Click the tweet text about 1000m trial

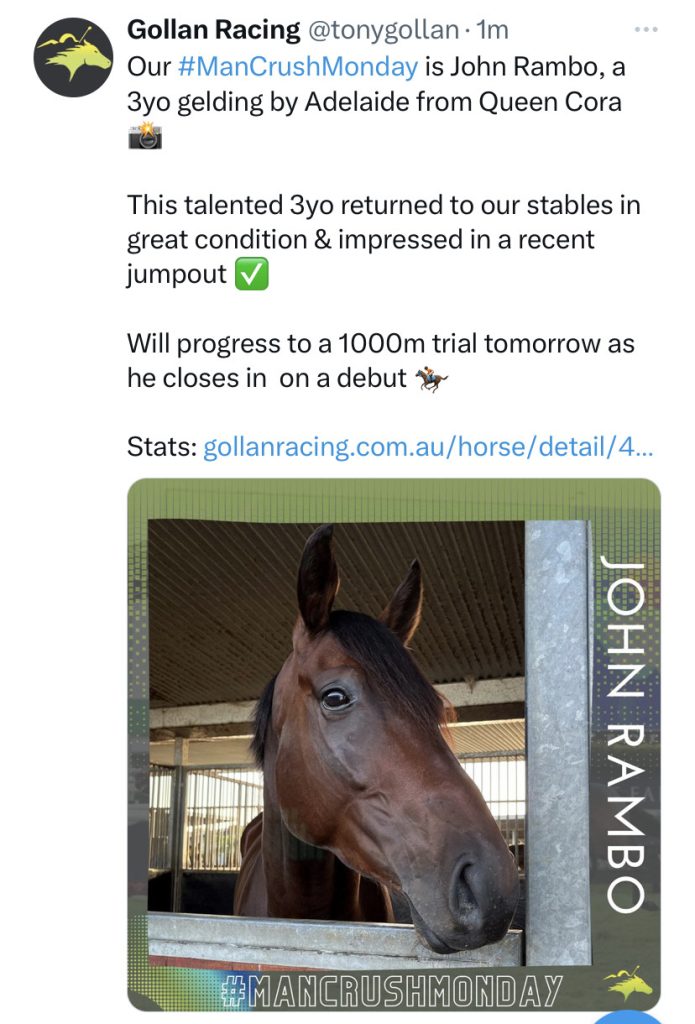click(381, 361)
